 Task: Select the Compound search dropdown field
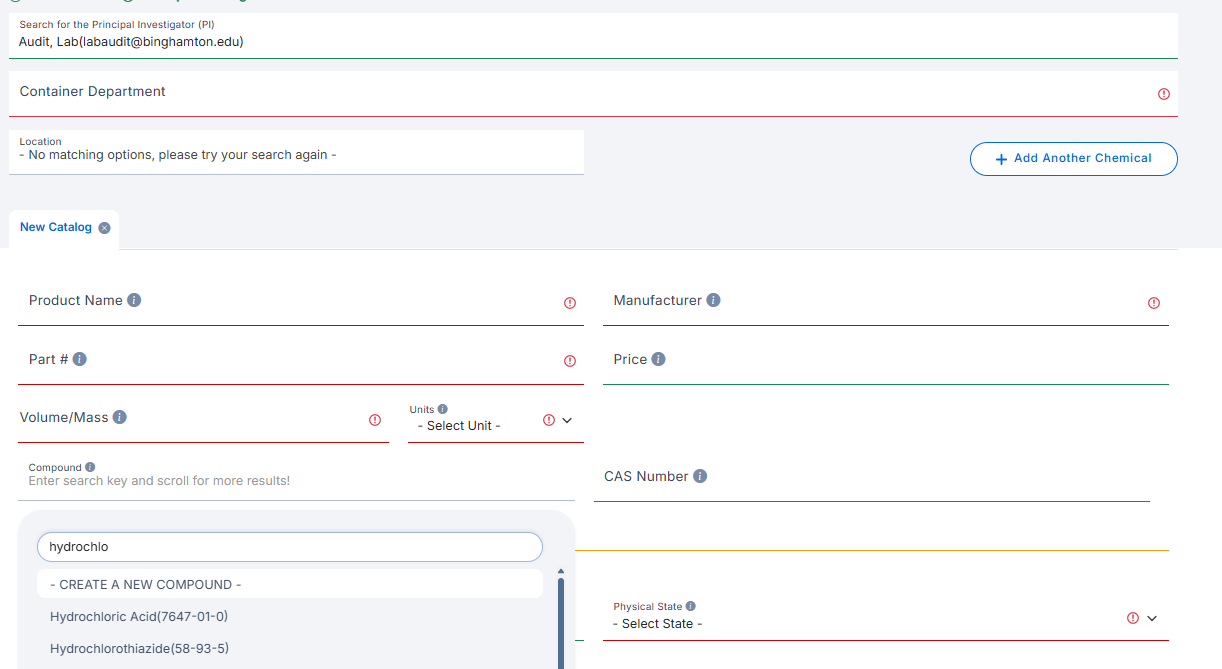tap(296, 480)
